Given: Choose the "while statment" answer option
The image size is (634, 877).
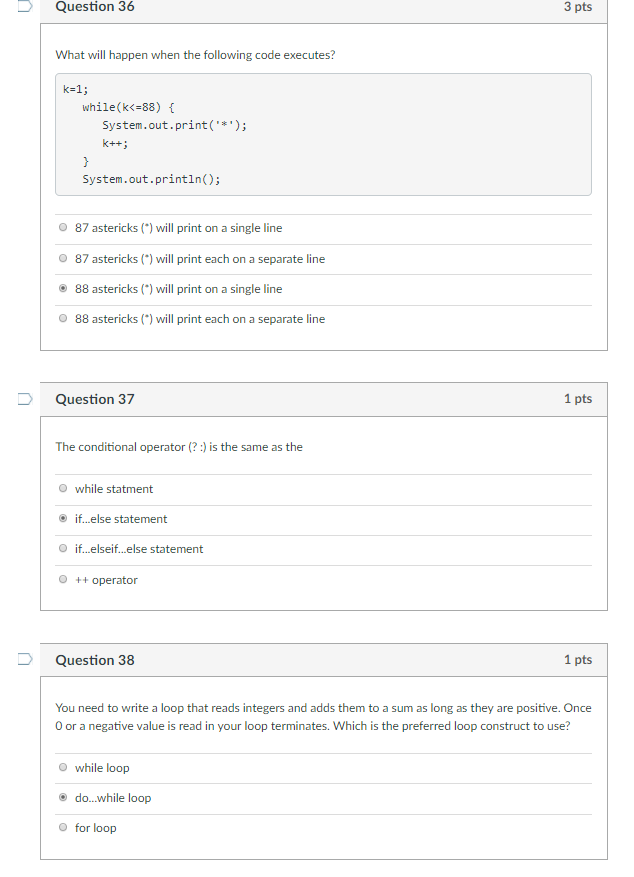Looking at the screenshot, I should pyautogui.click(x=62, y=488).
